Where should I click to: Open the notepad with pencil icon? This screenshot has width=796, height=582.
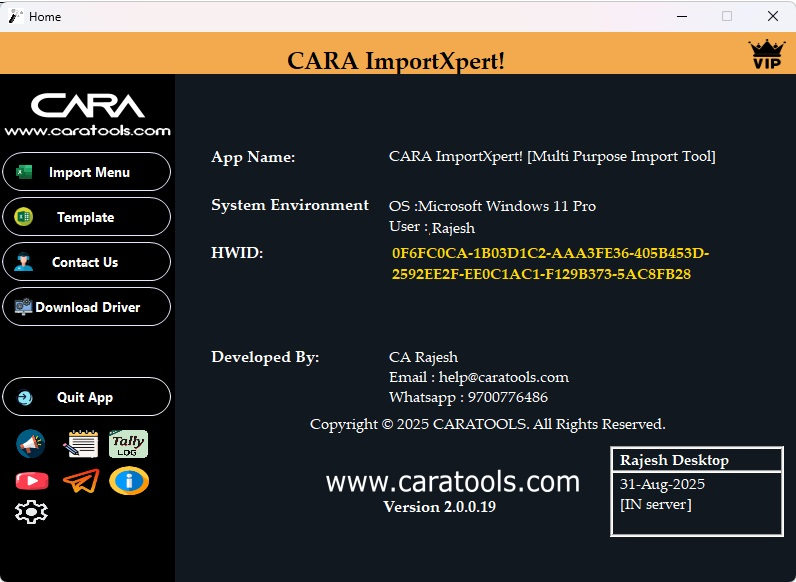81,443
